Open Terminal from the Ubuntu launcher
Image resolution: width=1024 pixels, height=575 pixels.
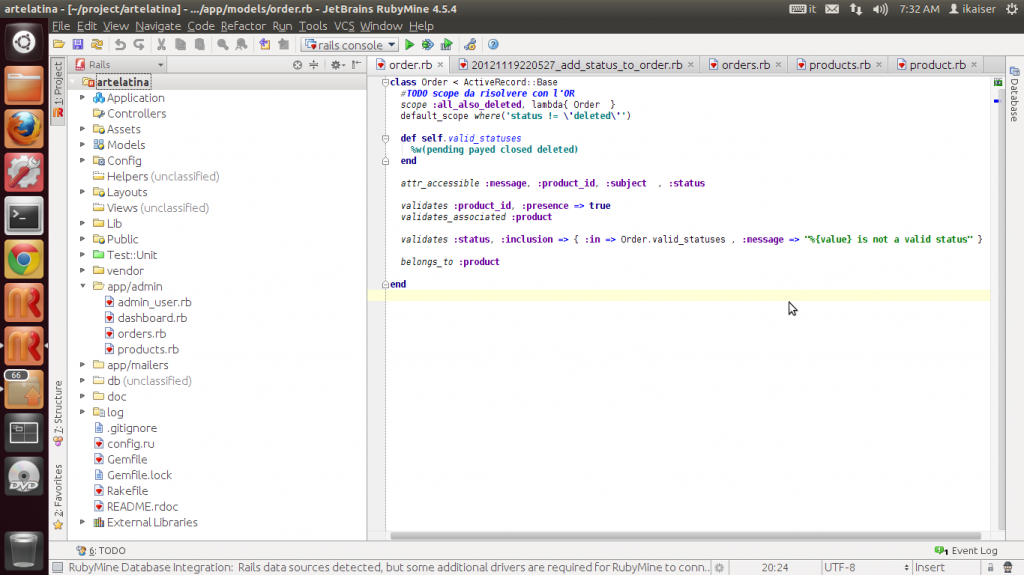pos(24,214)
